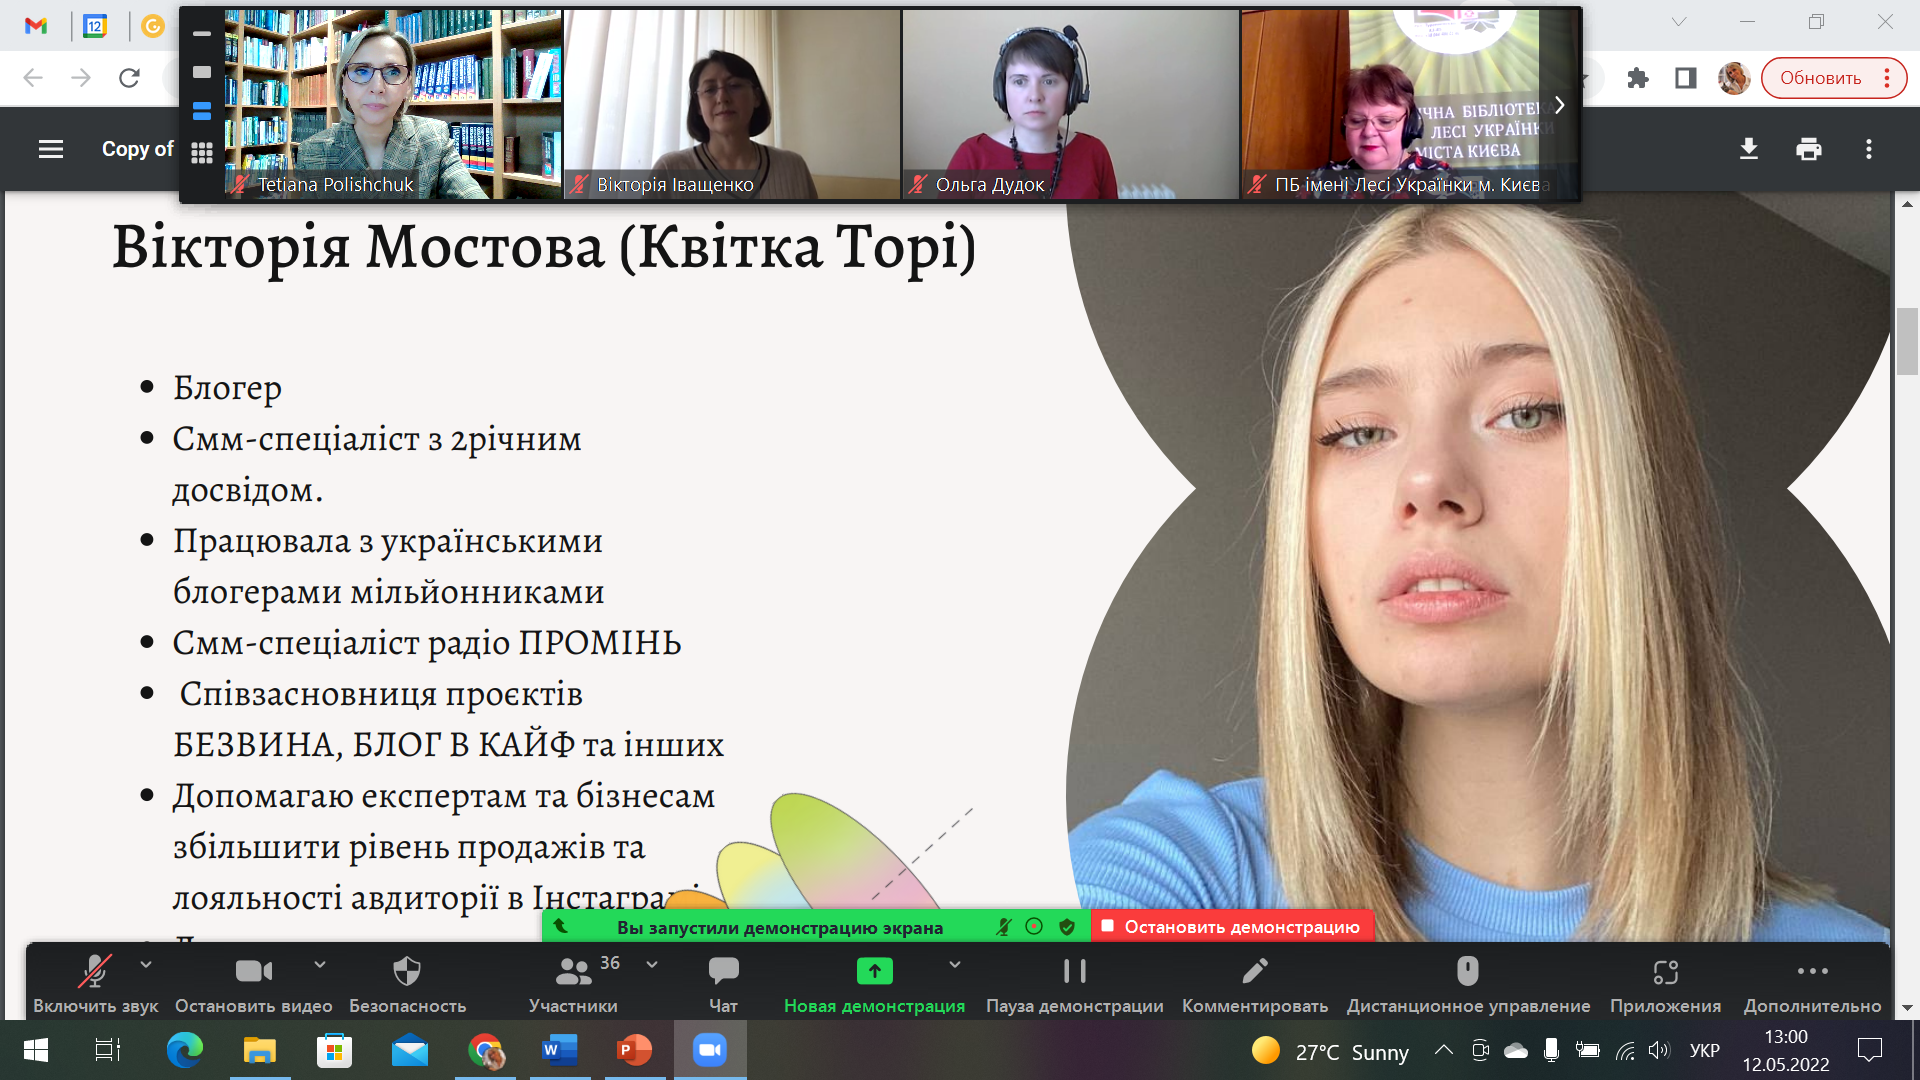Open PowerPoint from the Windows taskbar

pyautogui.click(x=634, y=1050)
